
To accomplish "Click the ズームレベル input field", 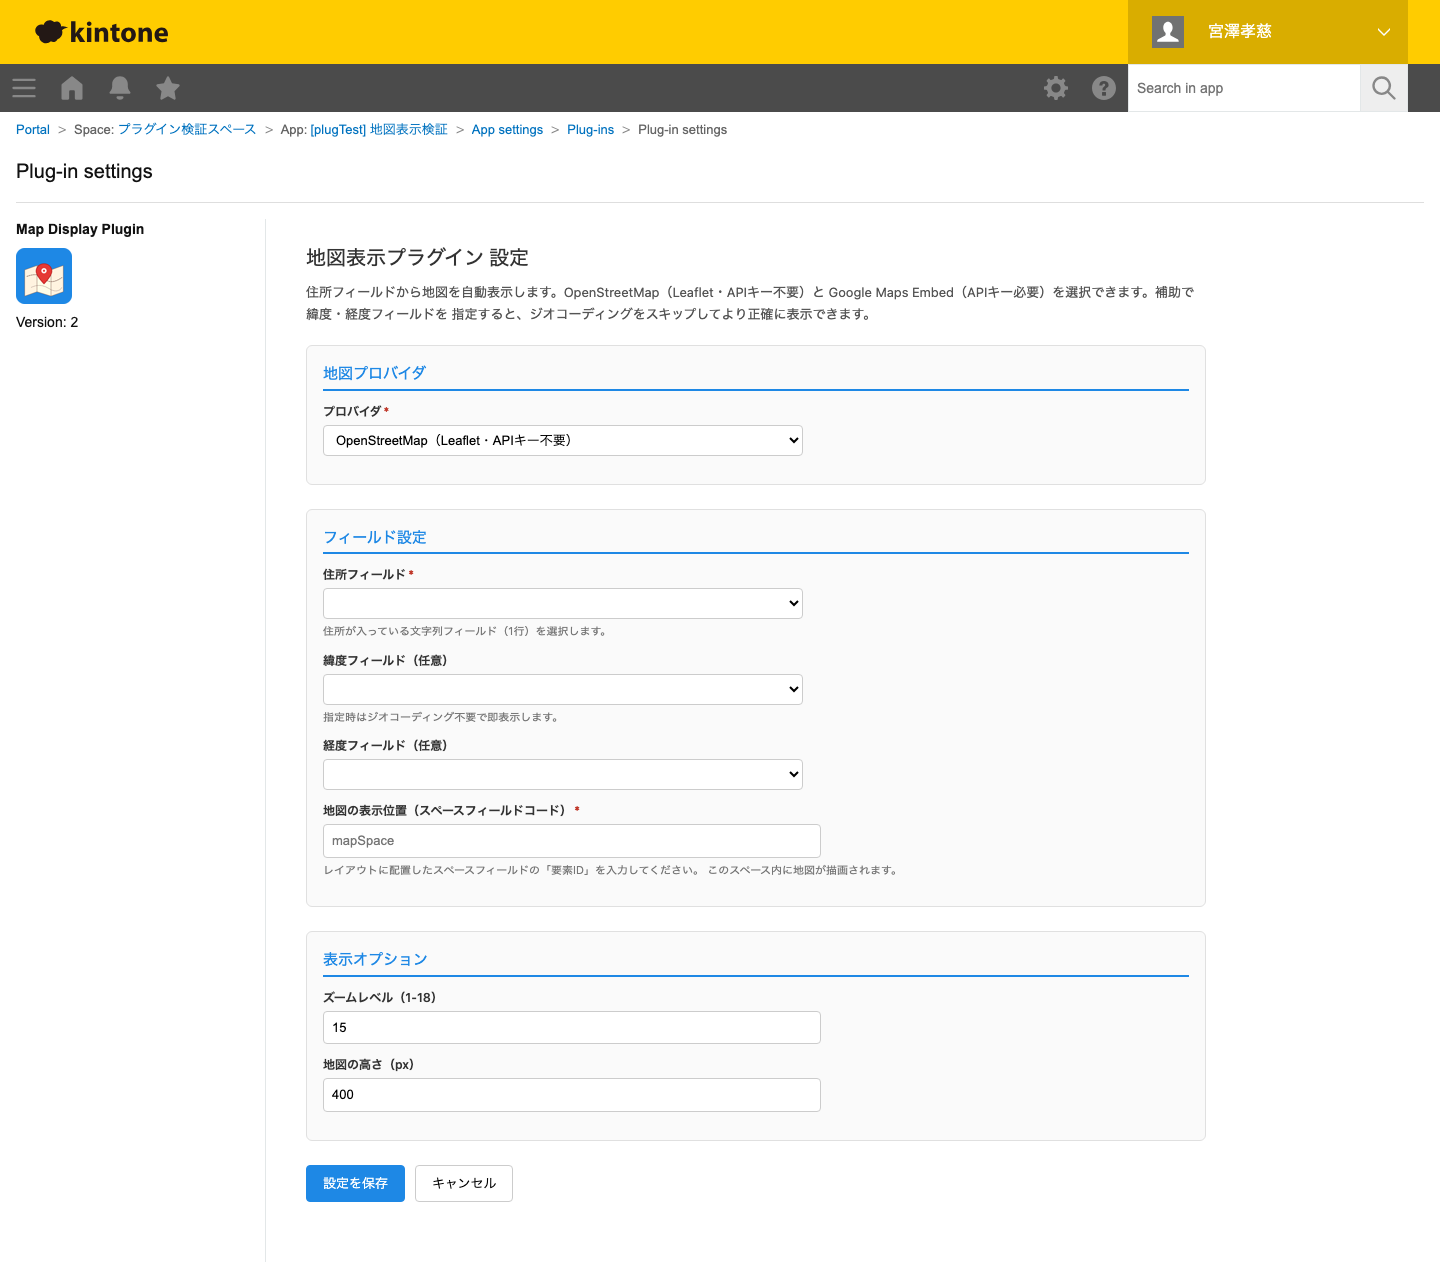I will pyautogui.click(x=571, y=1028).
